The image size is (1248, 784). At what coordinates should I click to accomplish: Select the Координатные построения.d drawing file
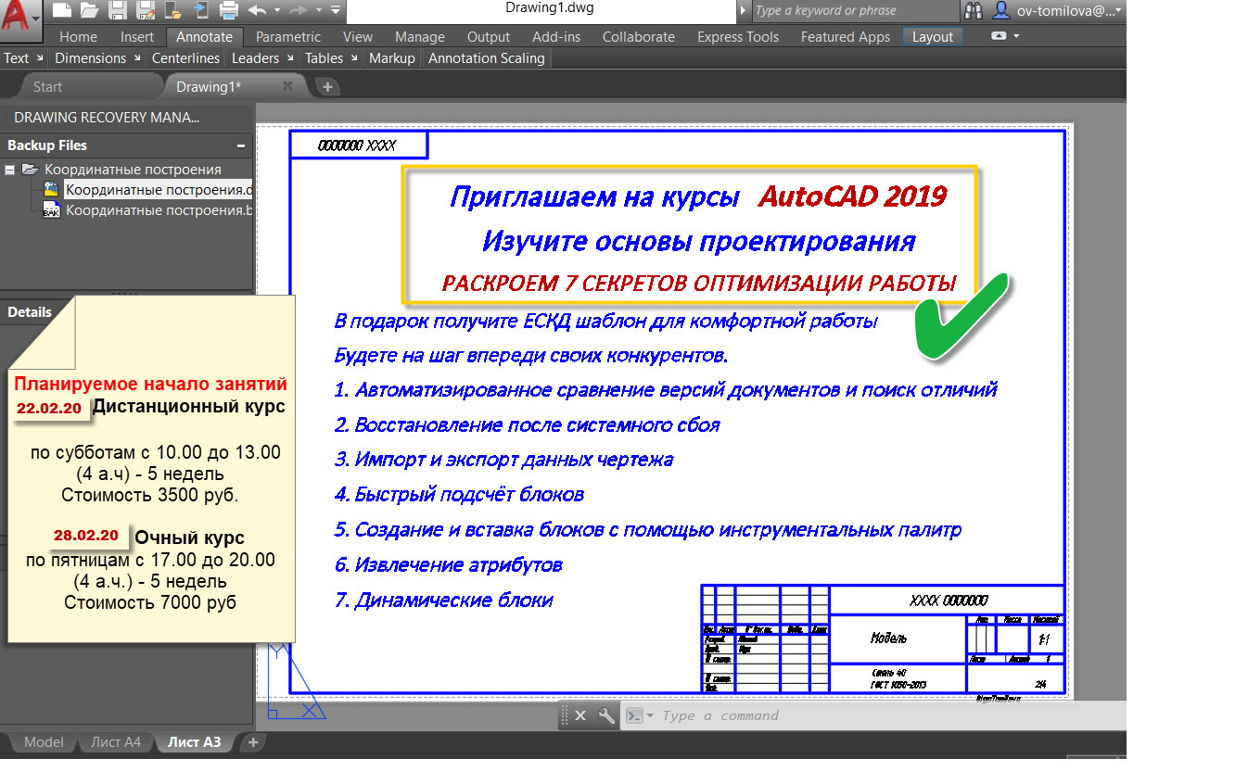coord(159,189)
